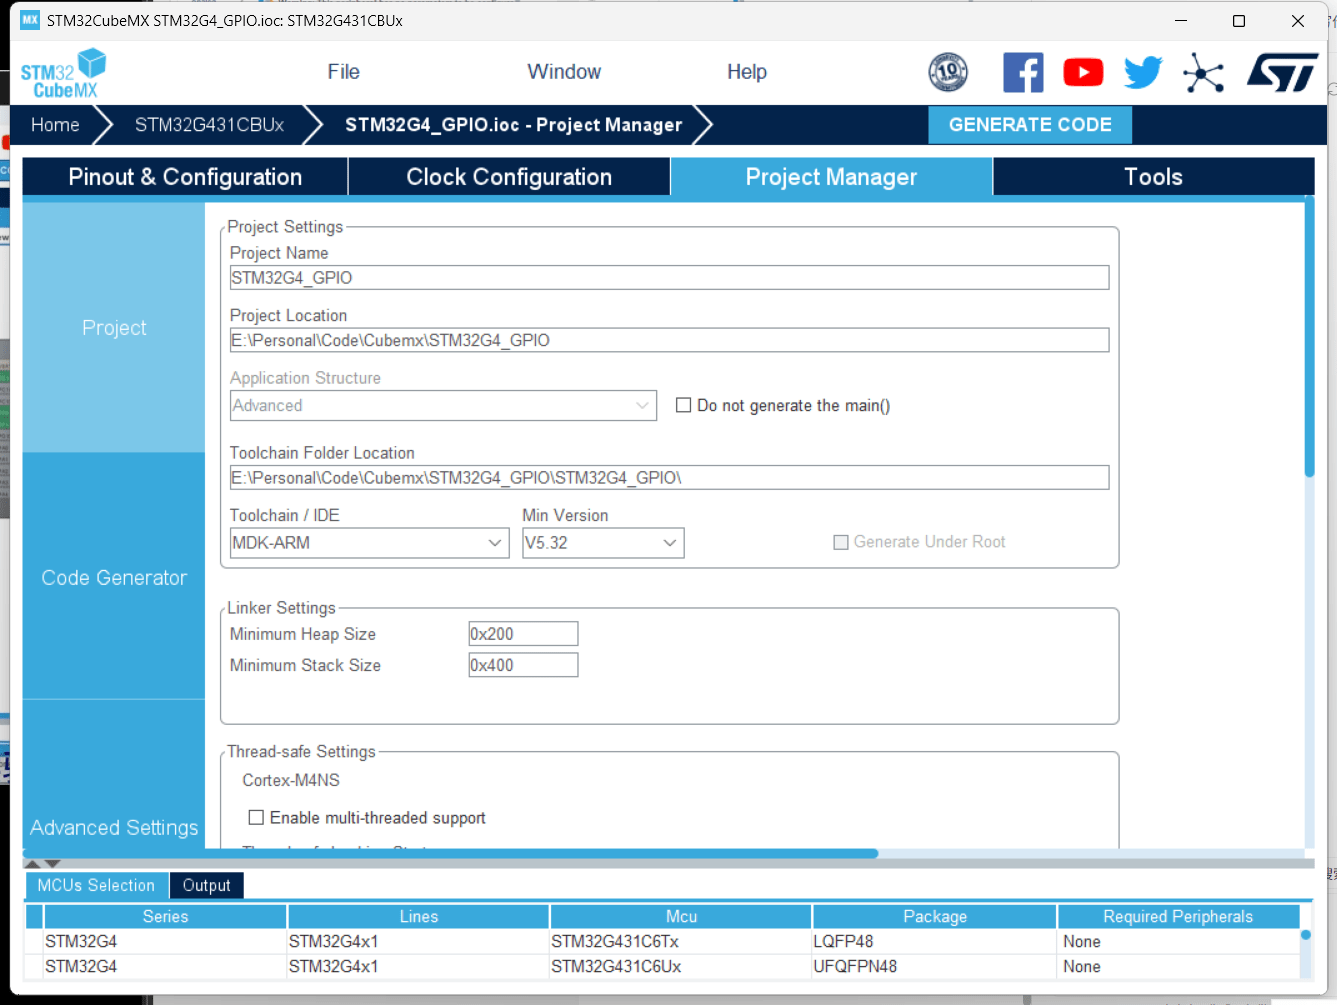The image size is (1337, 1005).
Task: Open the Facebook icon link
Action: coord(1022,73)
